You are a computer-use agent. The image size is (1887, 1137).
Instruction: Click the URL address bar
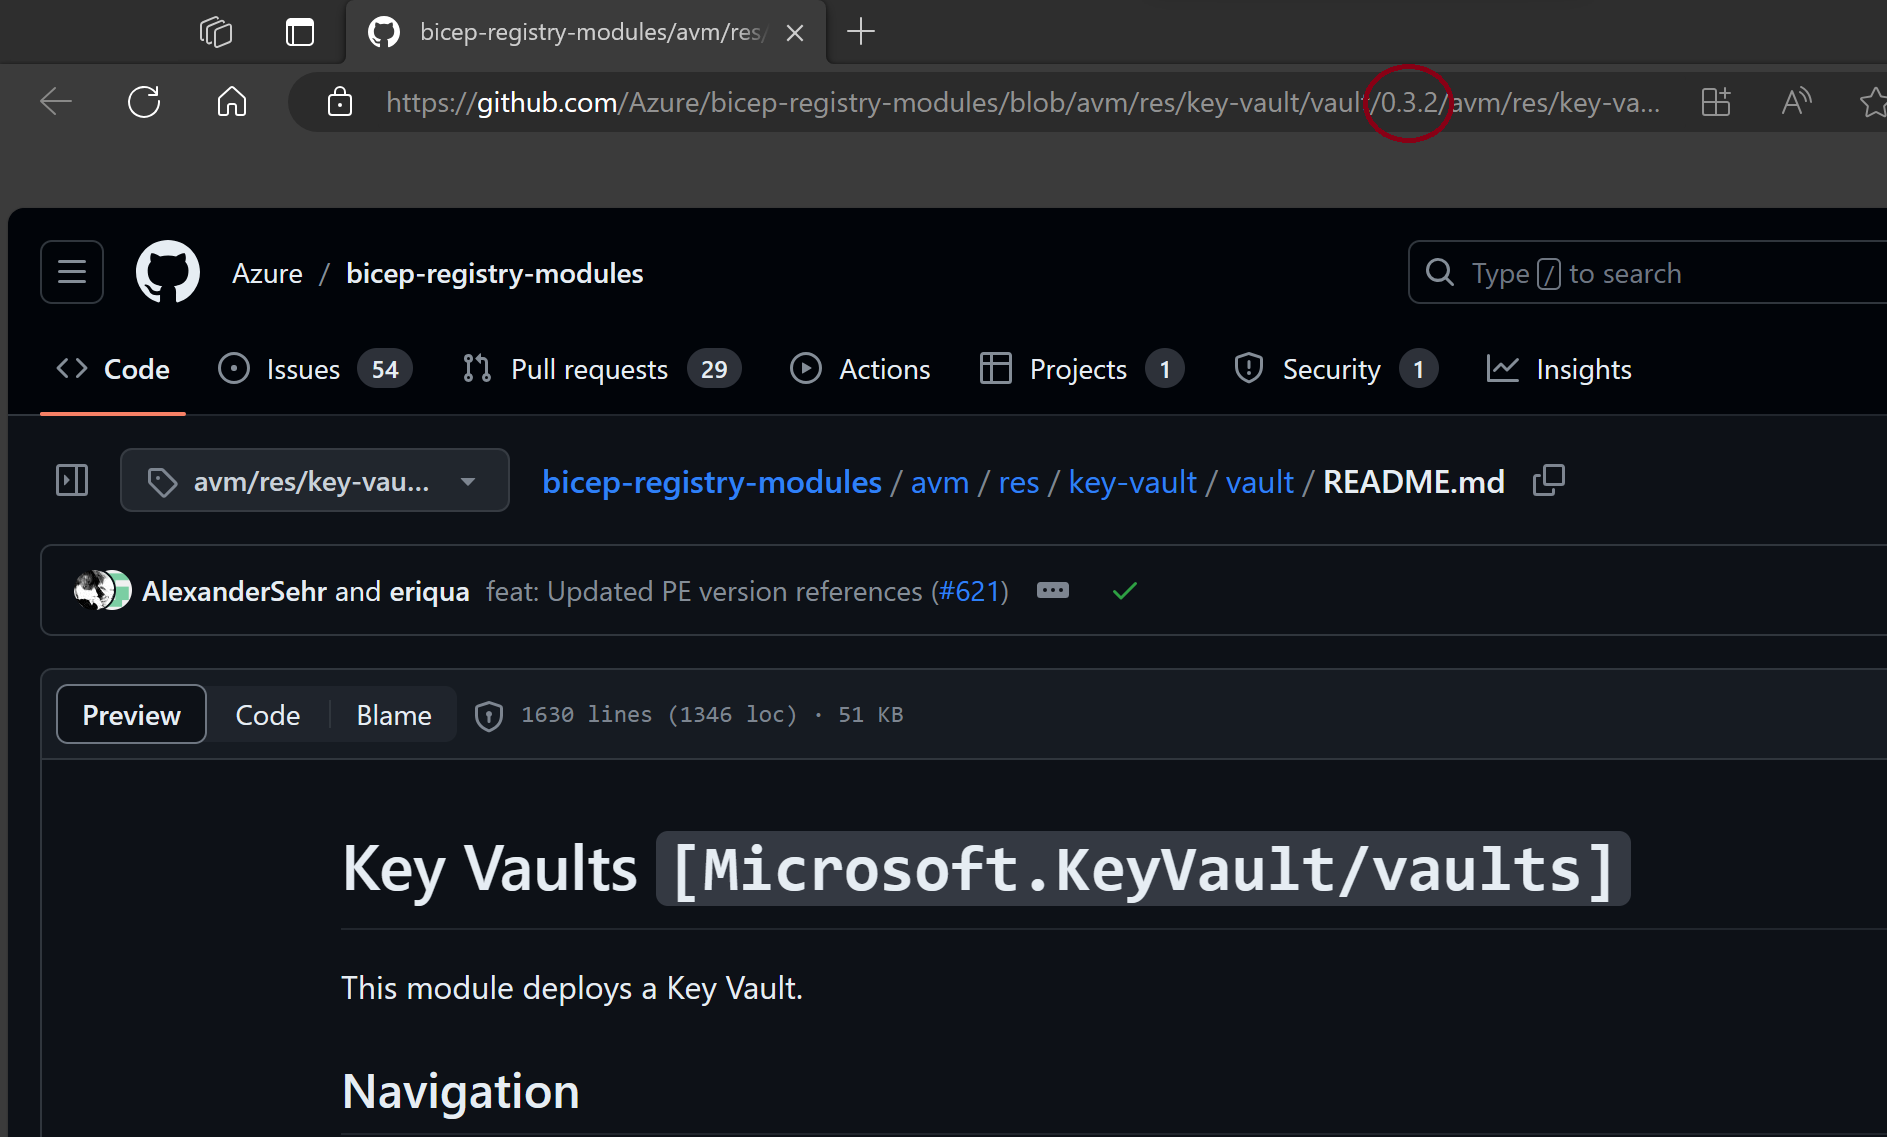coord(1022,102)
